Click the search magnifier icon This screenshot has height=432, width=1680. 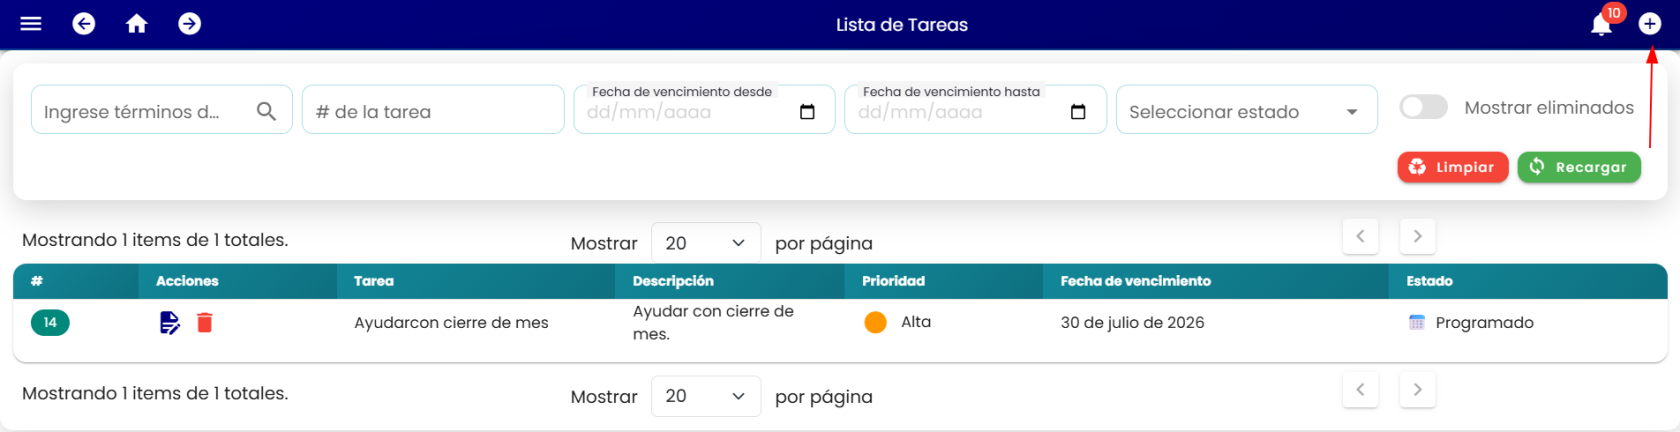click(266, 111)
